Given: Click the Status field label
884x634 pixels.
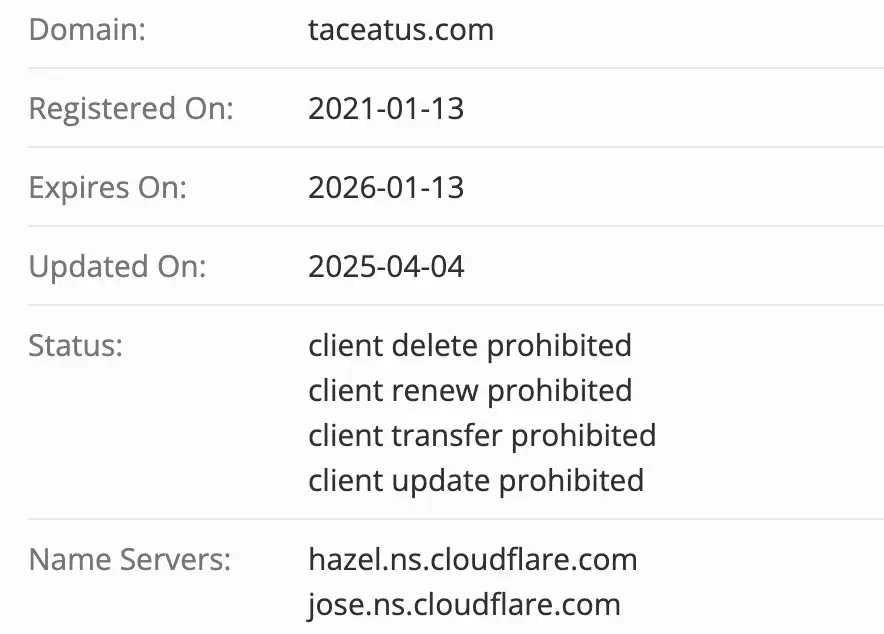Looking at the screenshot, I should tap(75, 346).
